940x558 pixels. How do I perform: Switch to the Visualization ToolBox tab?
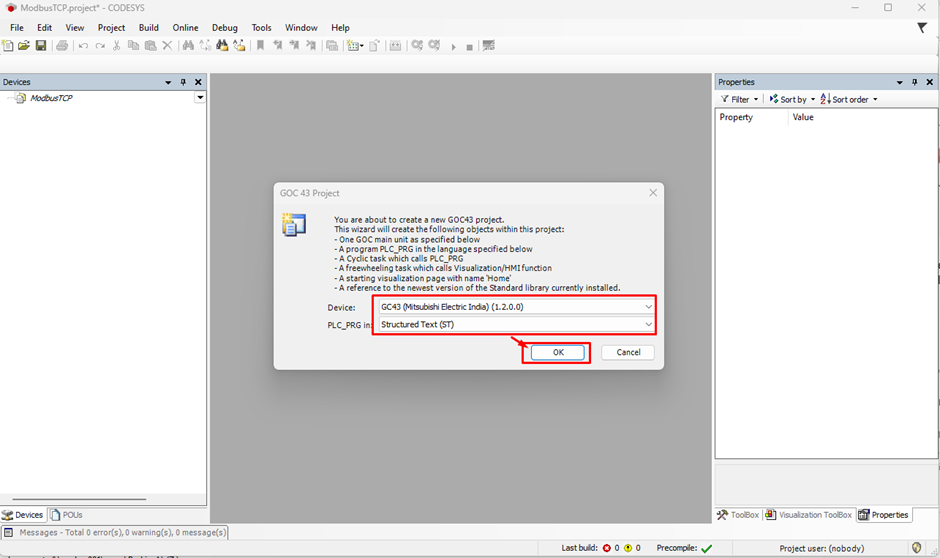point(808,515)
